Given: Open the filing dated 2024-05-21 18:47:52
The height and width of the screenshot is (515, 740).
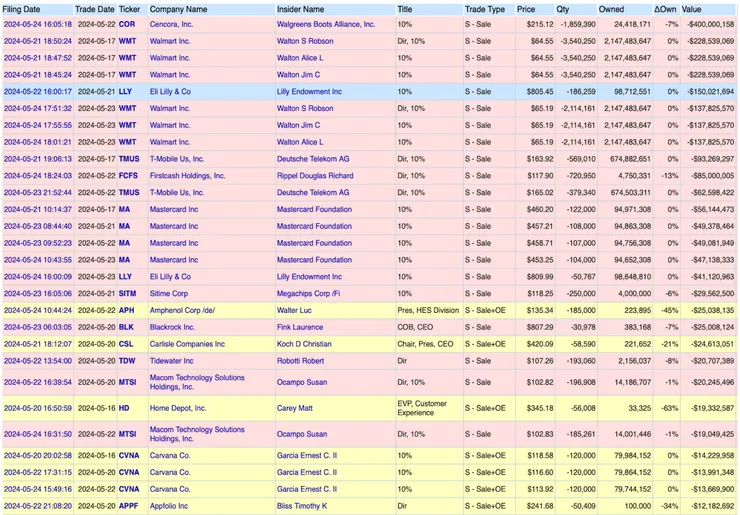Looking at the screenshot, I should pos(38,58).
